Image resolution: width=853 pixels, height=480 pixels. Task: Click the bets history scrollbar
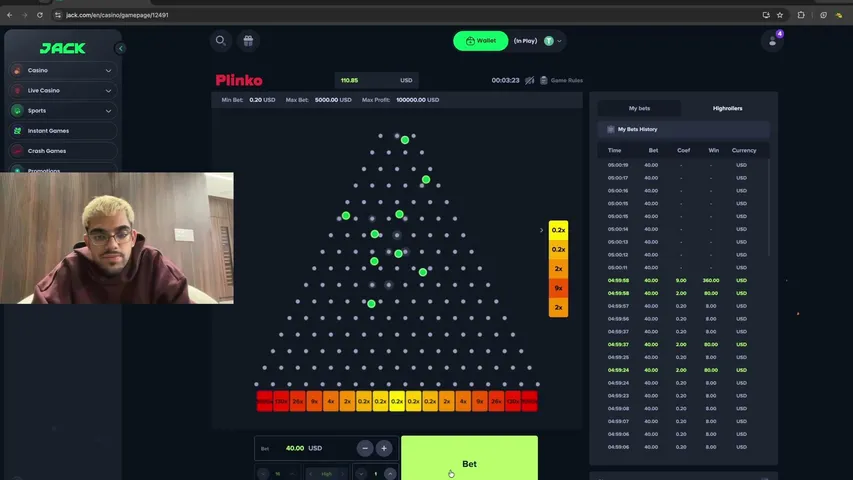(769, 207)
